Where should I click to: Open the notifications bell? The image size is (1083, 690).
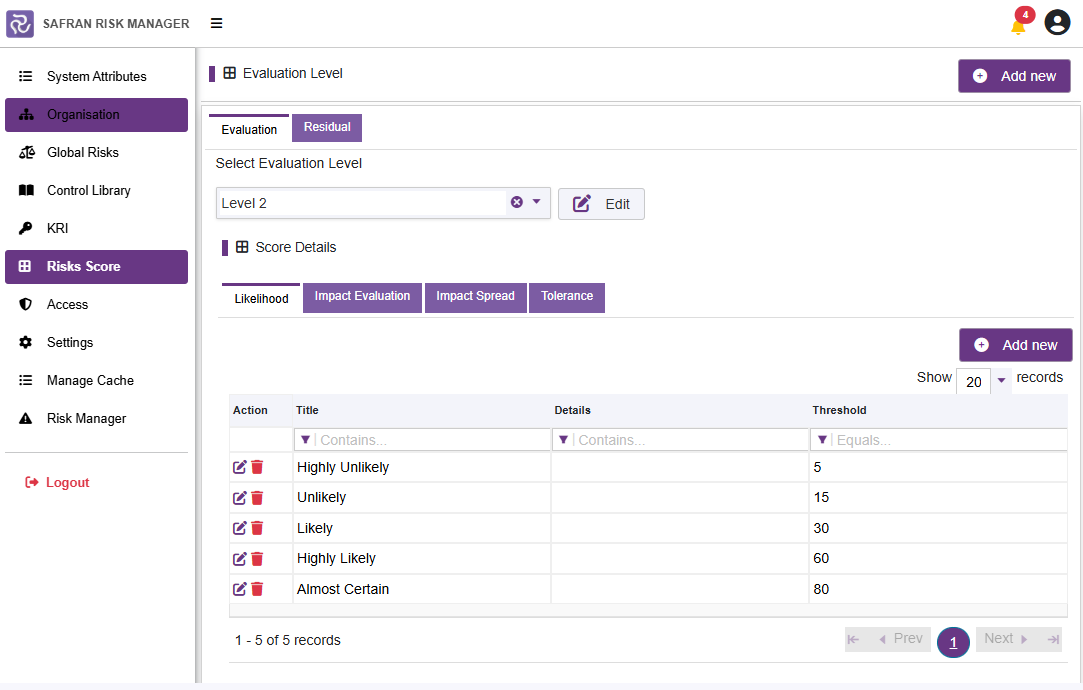(1018, 27)
